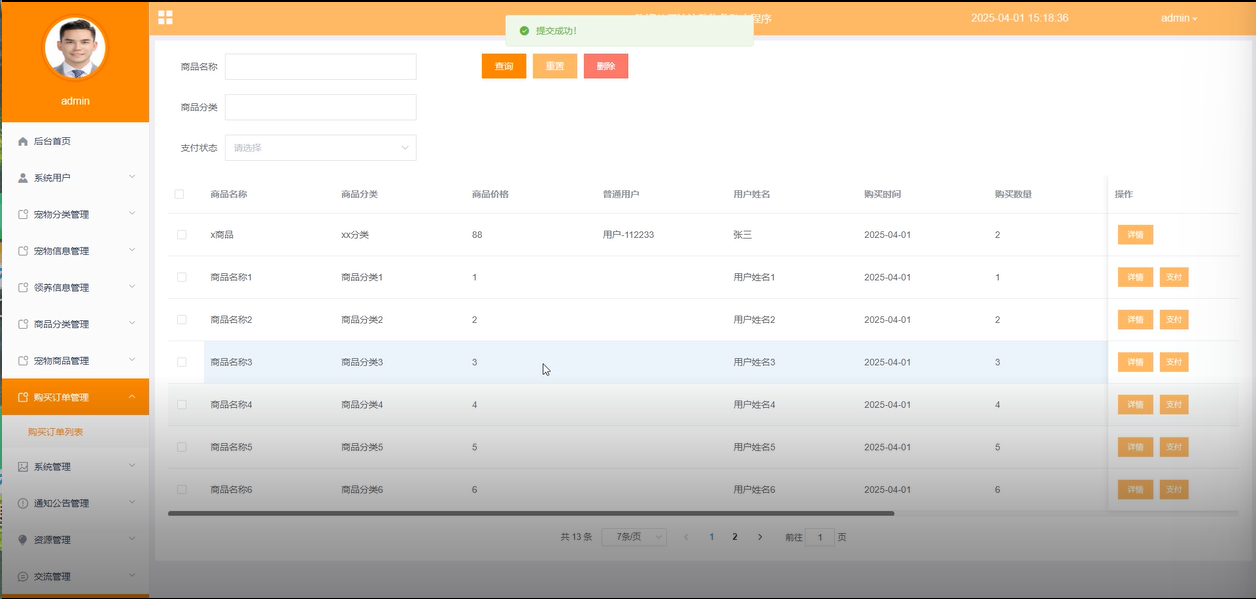Viewport: 1256px width, 599px height.
Task: Click the user icon beside 系统用户
Action: 23,178
